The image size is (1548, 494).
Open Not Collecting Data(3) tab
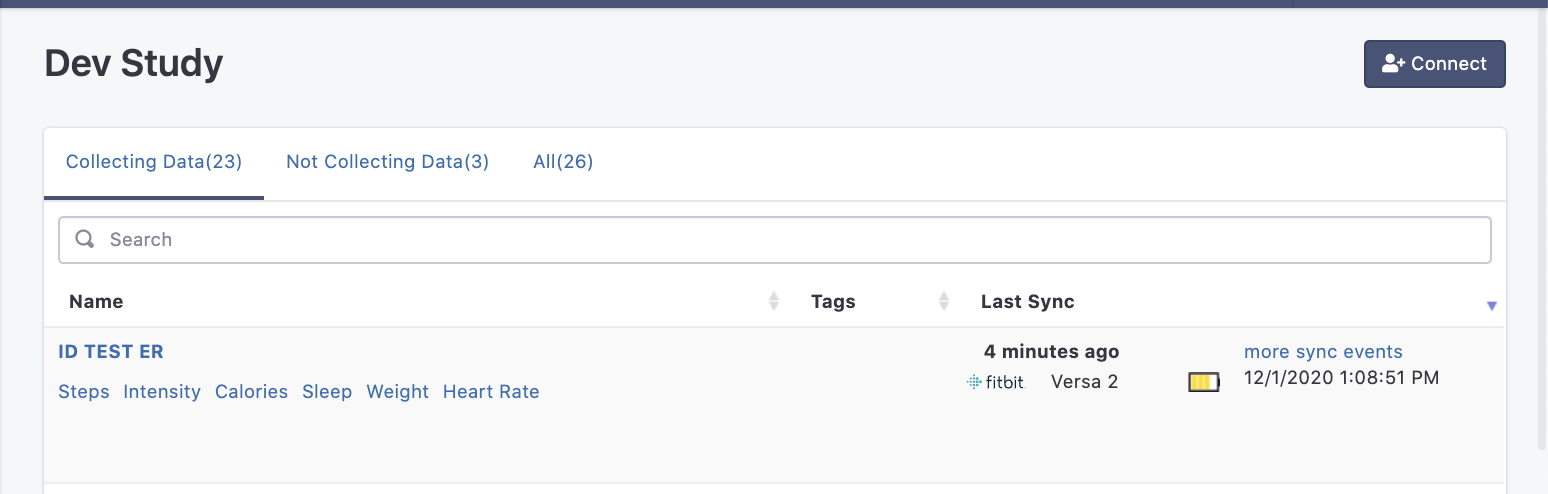click(387, 162)
